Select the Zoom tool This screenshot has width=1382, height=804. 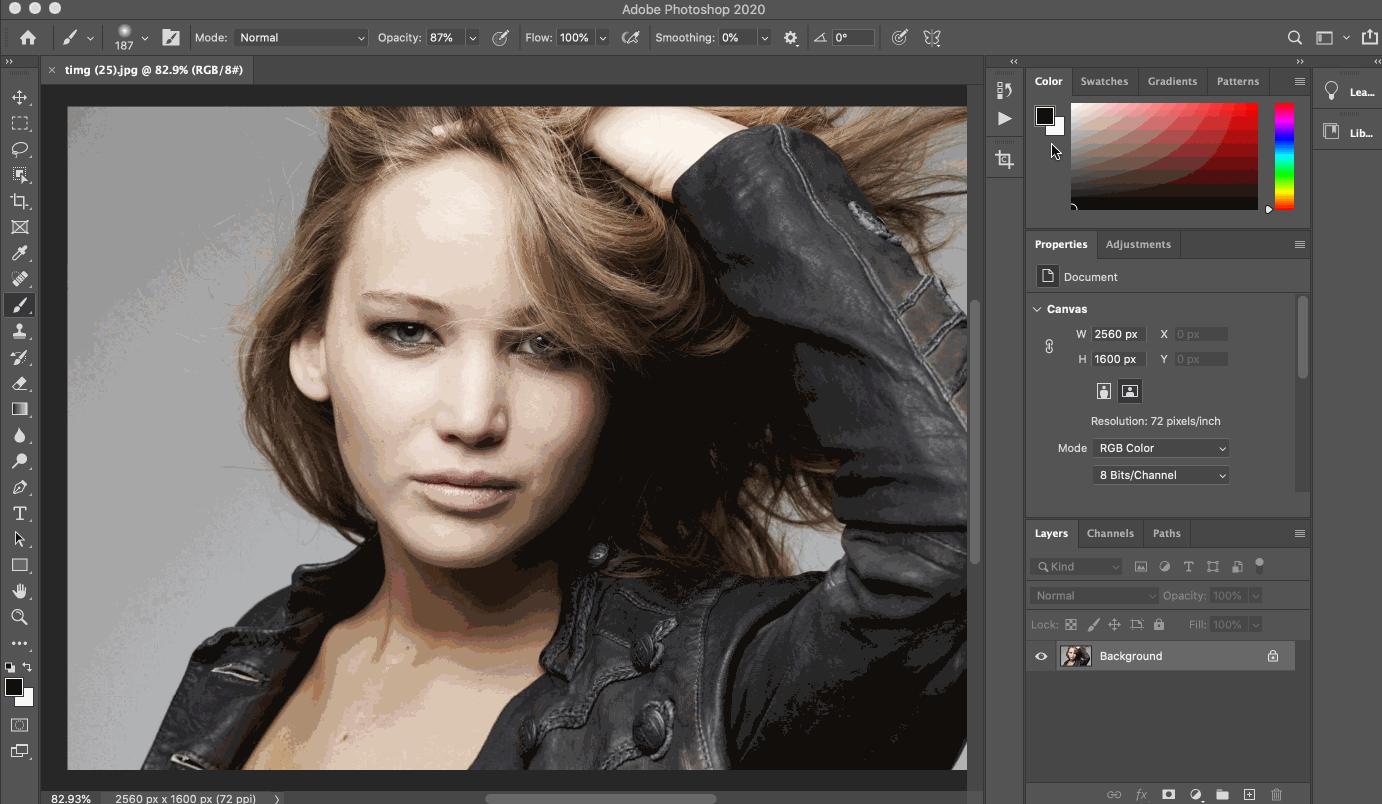(19, 617)
